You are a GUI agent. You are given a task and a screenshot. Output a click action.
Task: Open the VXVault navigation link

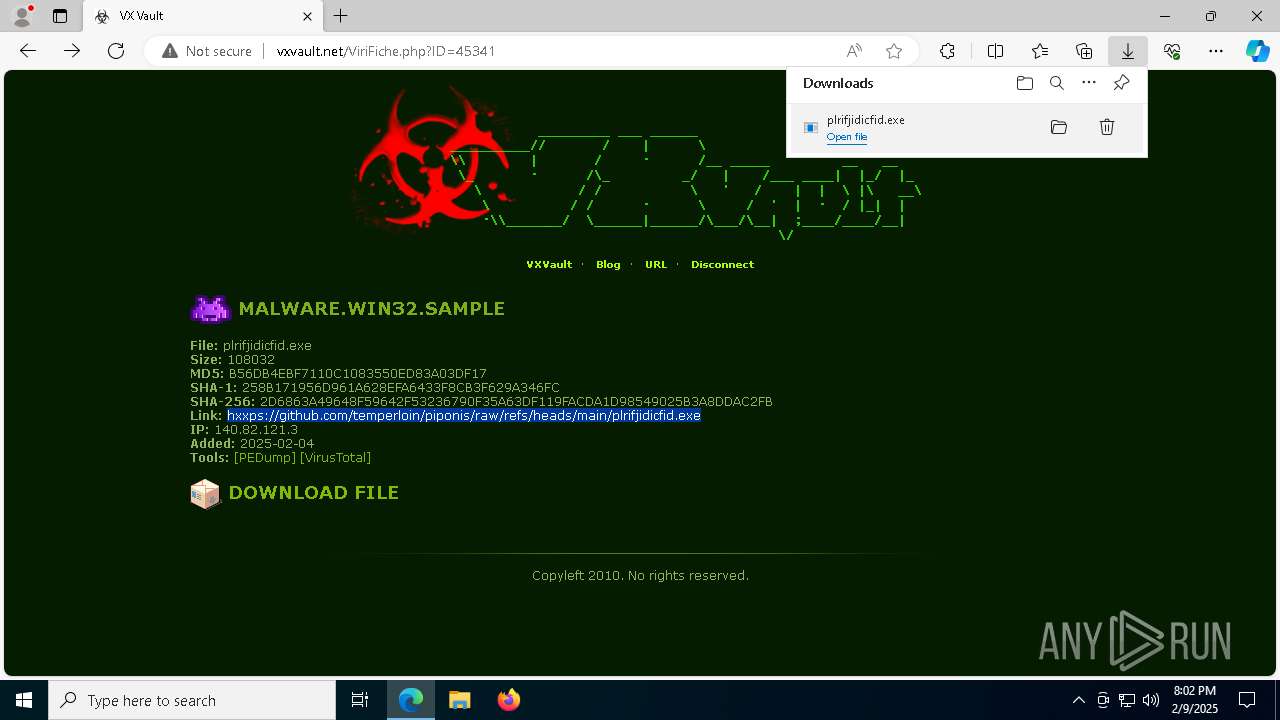[x=549, y=265]
